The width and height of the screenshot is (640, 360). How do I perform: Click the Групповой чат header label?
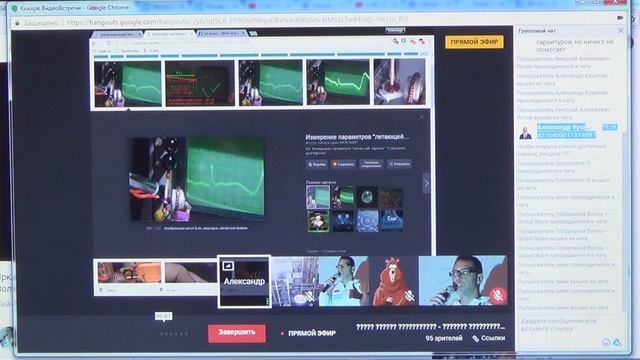[x=537, y=31]
